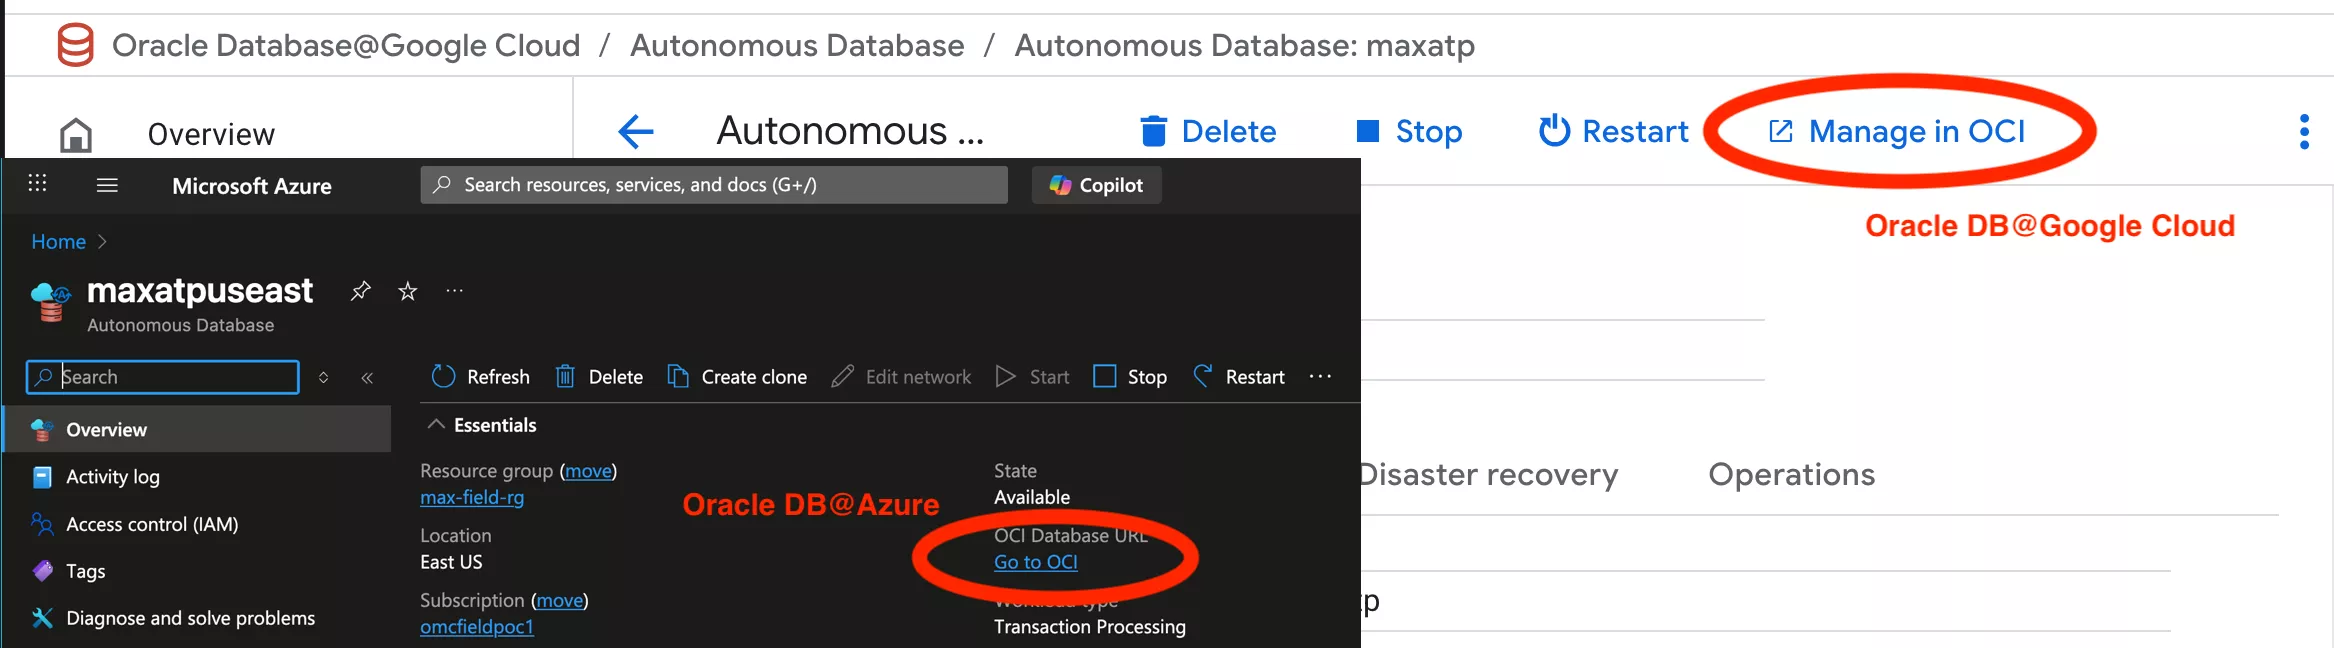
Task: Click Manage in OCI button
Action: [1898, 131]
